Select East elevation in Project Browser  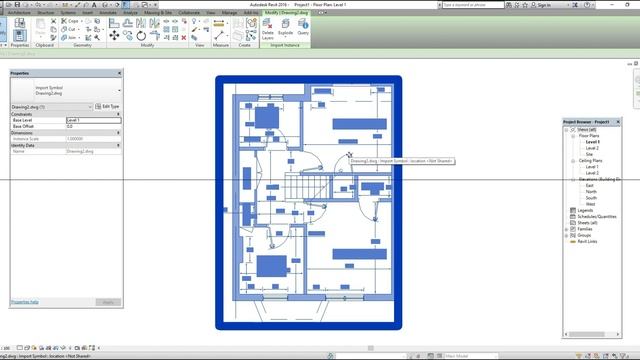click(589, 185)
